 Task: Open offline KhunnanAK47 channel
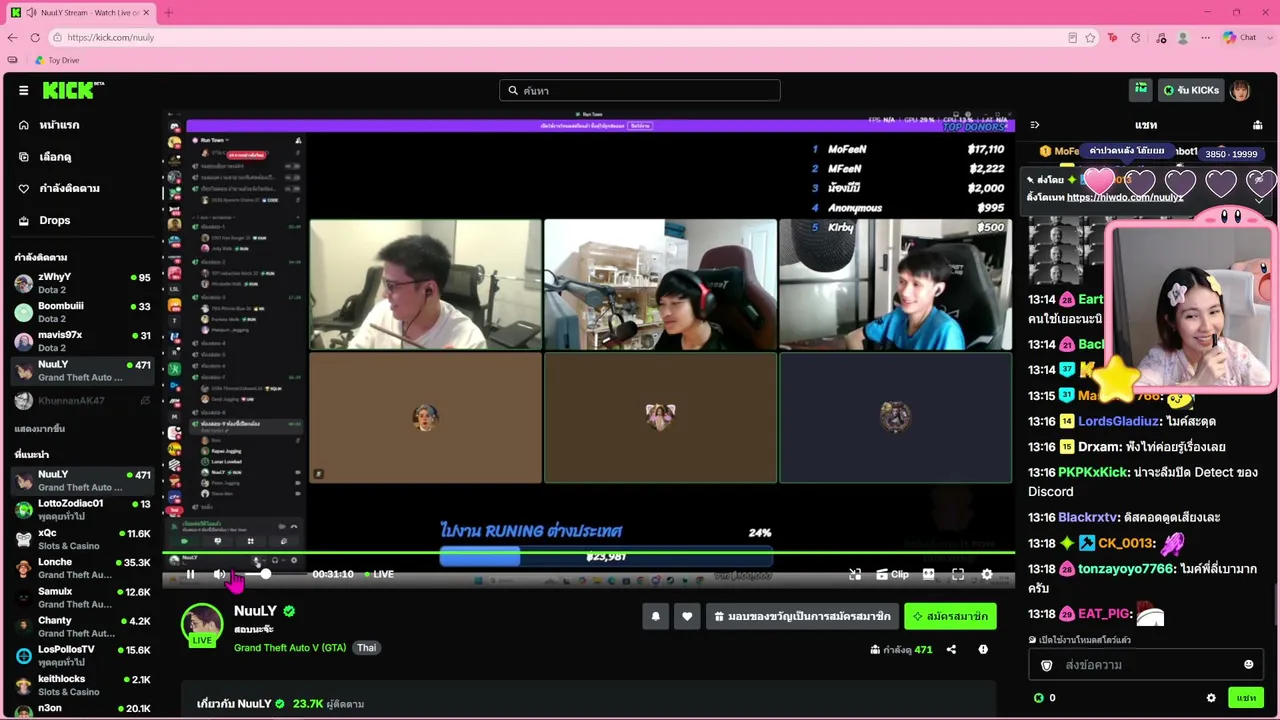point(82,401)
